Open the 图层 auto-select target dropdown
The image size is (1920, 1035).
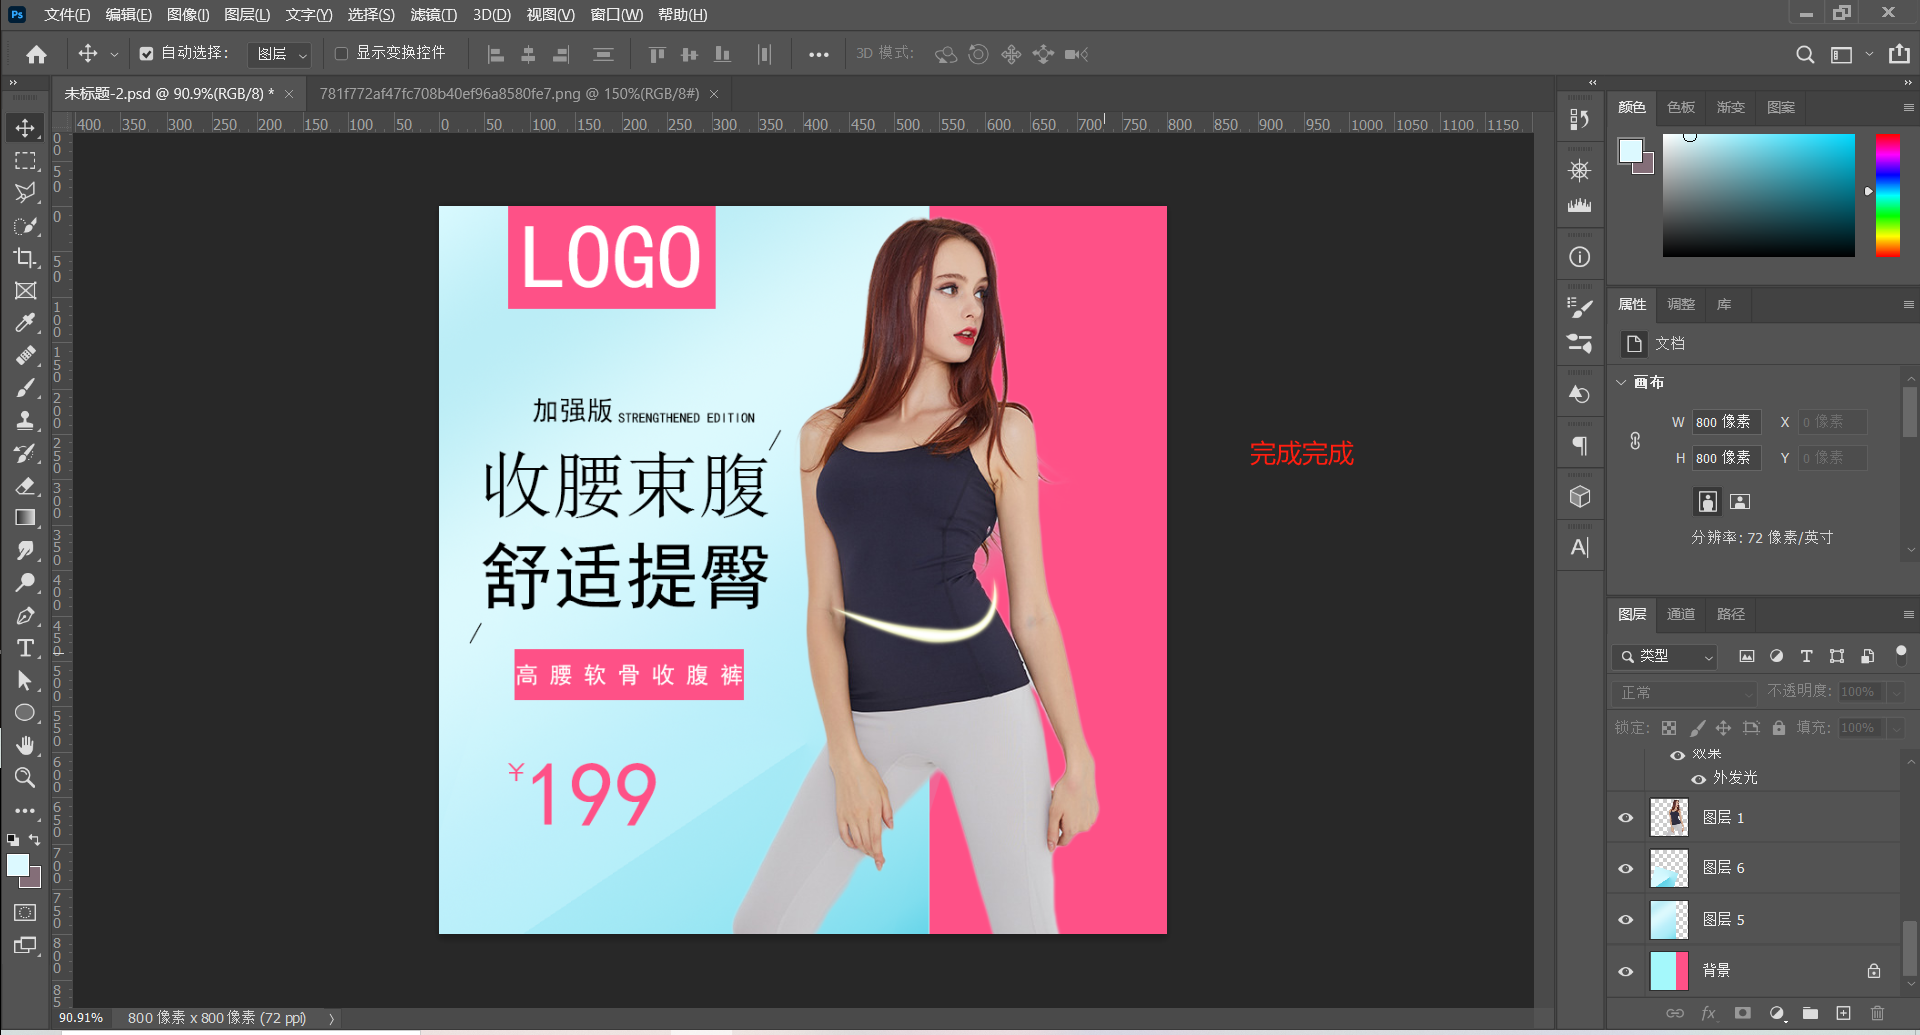pos(279,54)
